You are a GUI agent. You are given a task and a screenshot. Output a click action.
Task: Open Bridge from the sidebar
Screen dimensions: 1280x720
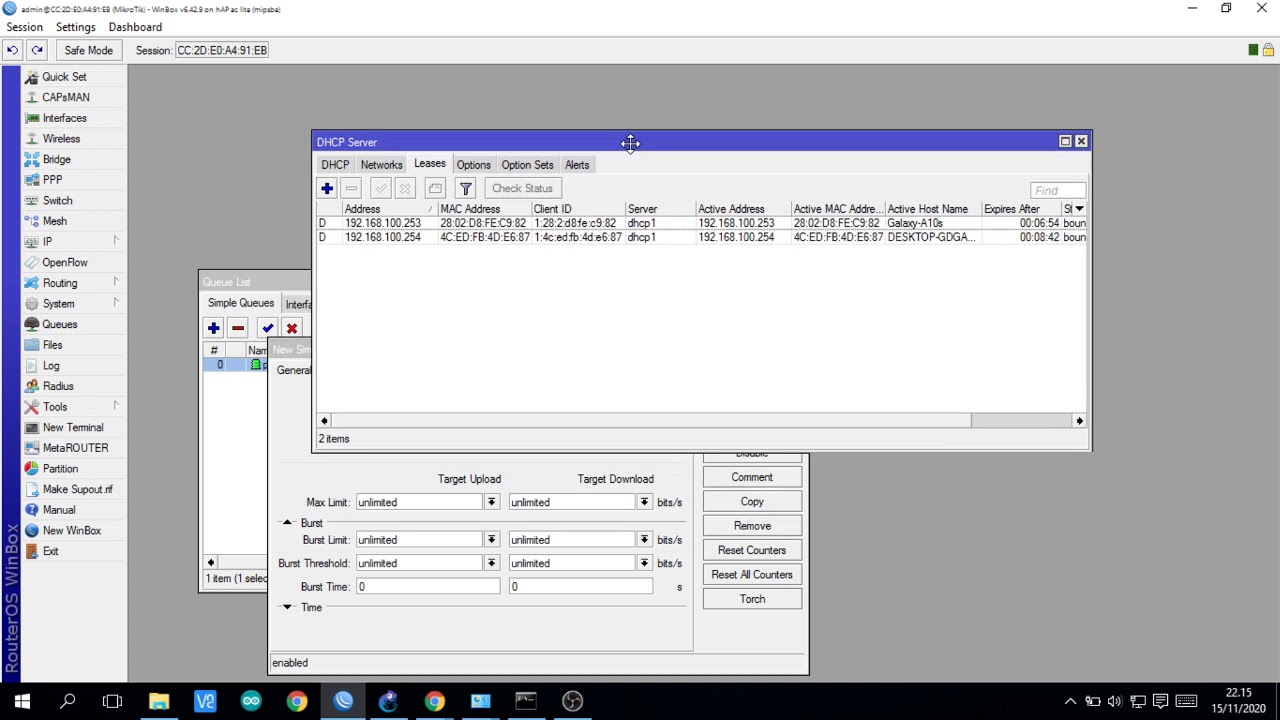[x=56, y=159]
